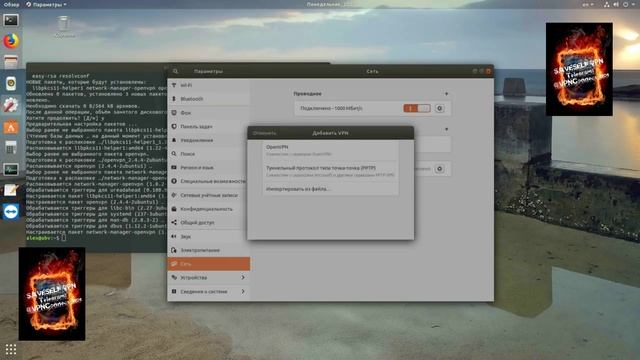This screenshot has width=640, height=360.
Task: Choose OpenVPN in the add VPN list
Action: click(331, 150)
